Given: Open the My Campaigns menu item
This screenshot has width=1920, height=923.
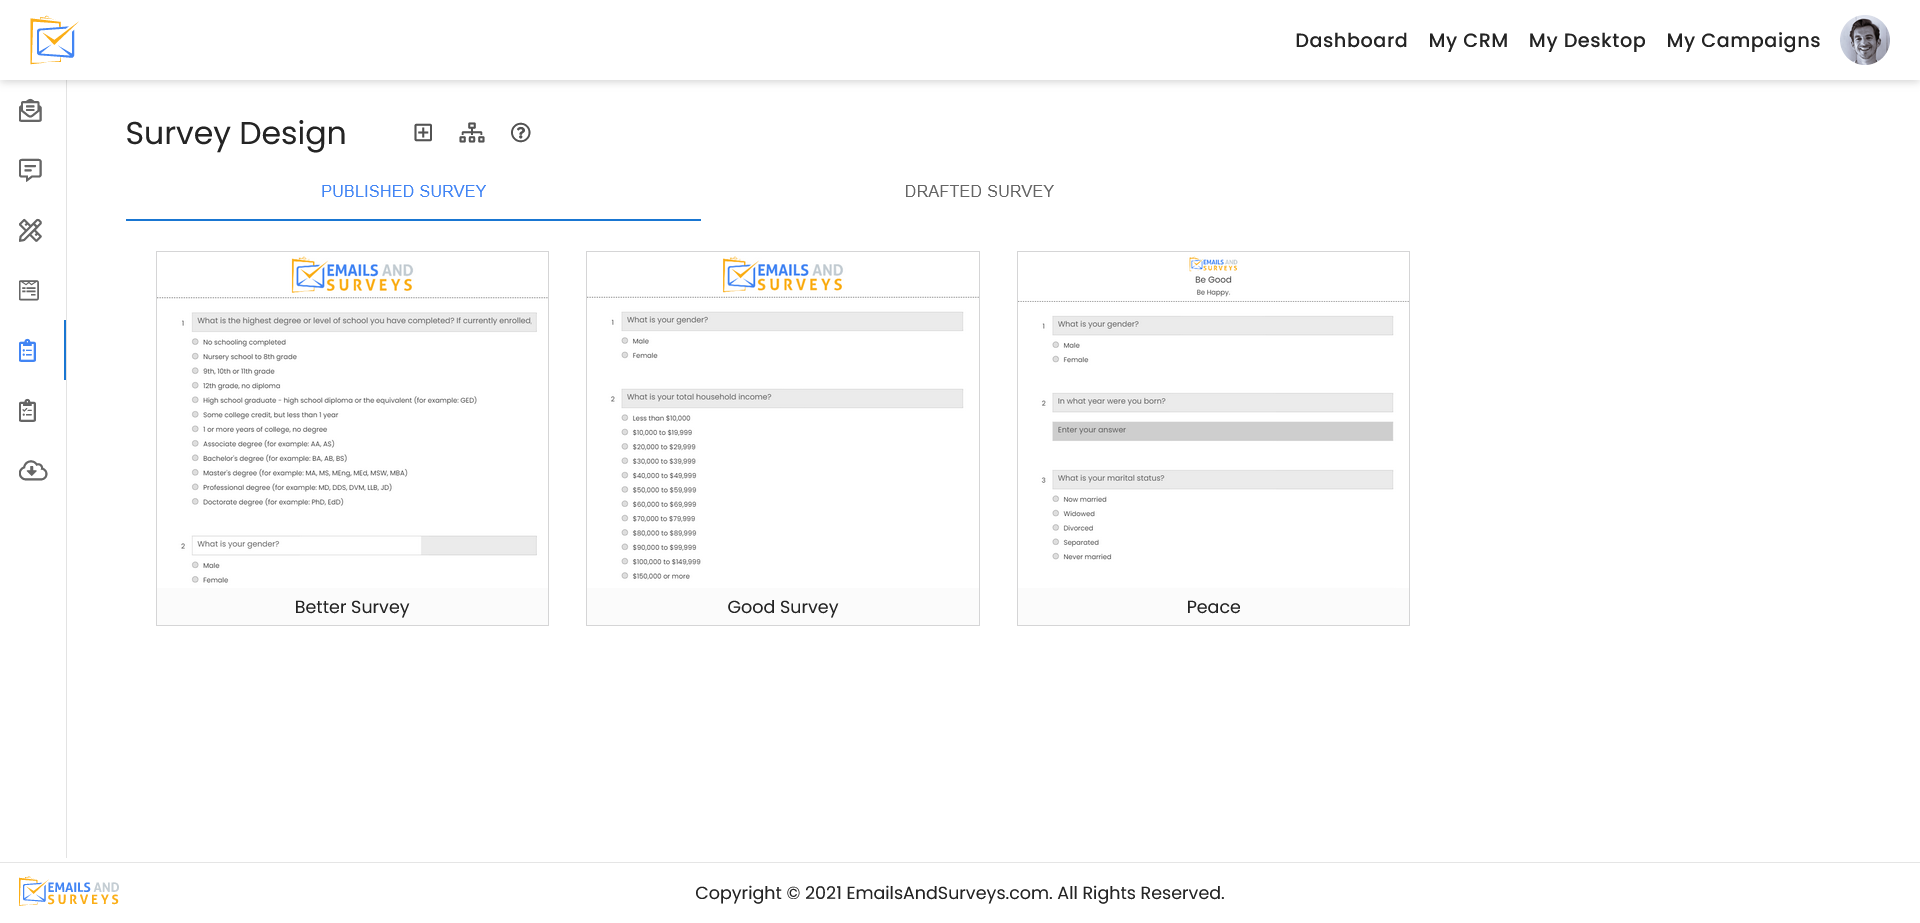Looking at the screenshot, I should [1743, 41].
